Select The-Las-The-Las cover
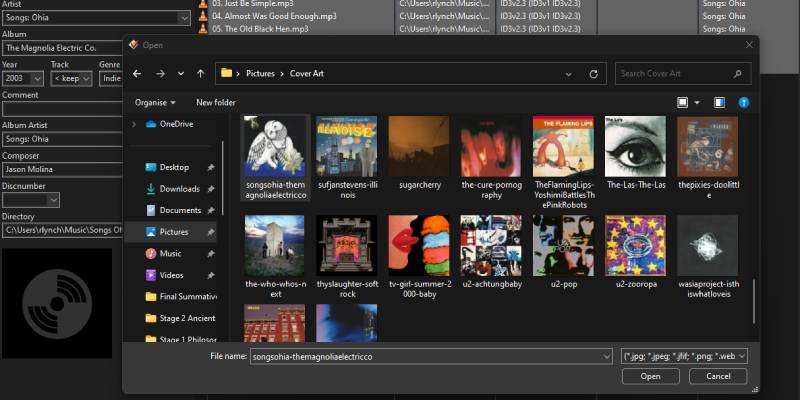800x400 pixels. (x=635, y=147)
